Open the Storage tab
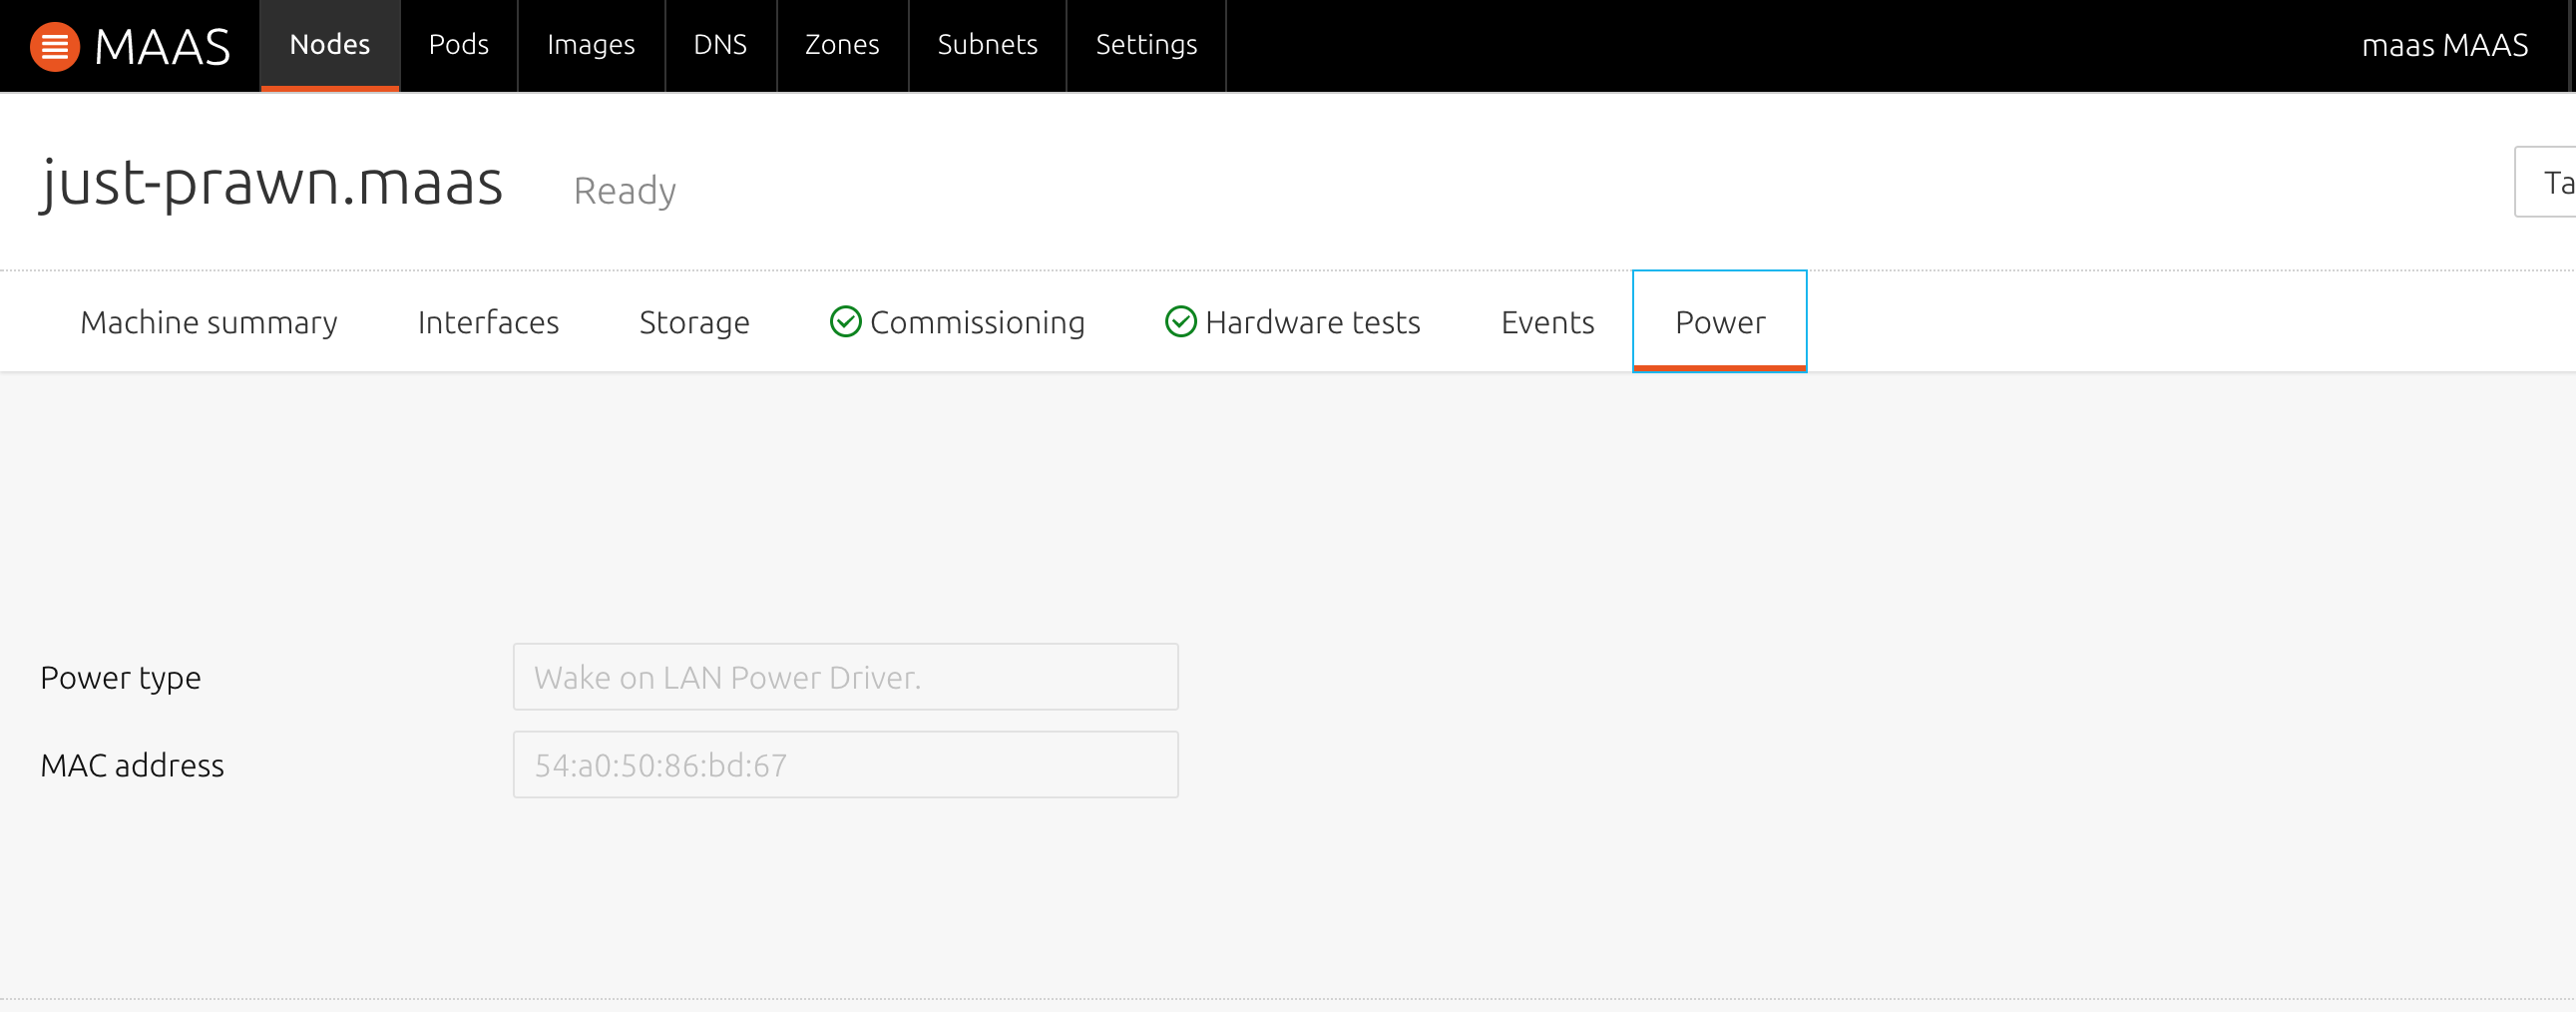The height and width of the screenshot is (1012, 2576). pyautogui.click(x=694, y=322)
